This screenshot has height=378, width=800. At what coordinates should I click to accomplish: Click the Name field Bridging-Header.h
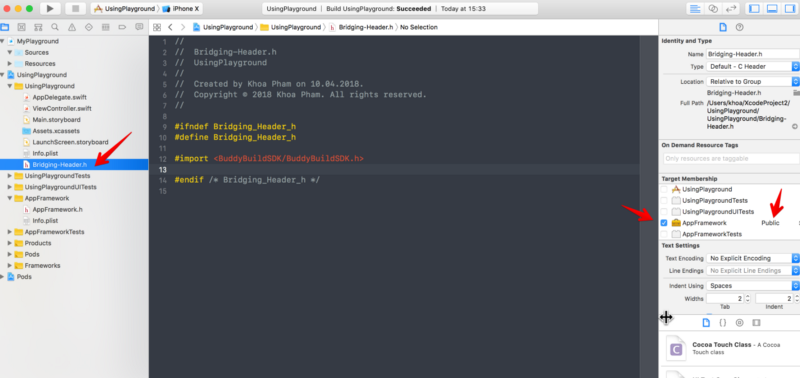[753, 54]
